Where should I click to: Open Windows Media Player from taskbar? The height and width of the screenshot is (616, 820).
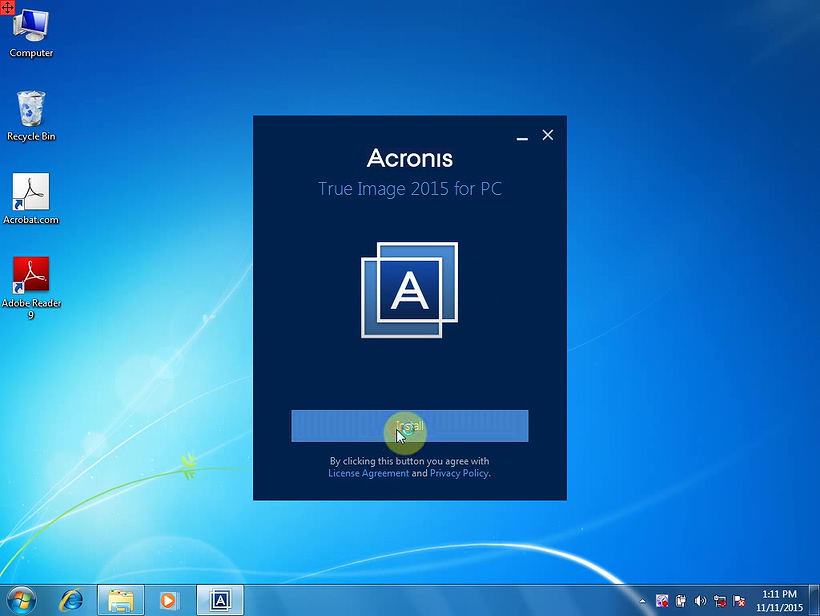(168, 600)
